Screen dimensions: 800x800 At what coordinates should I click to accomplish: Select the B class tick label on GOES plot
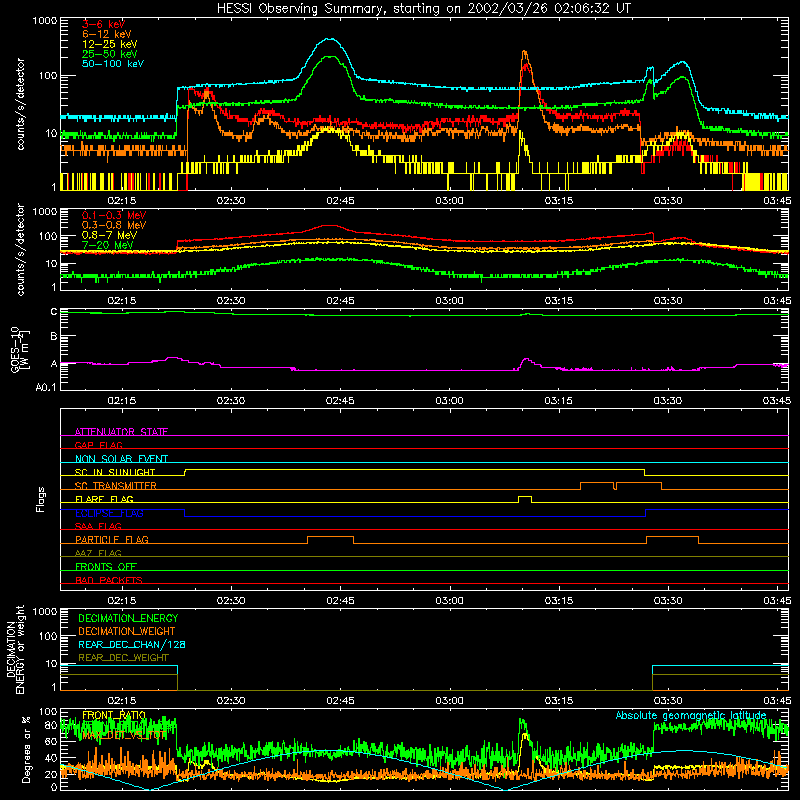(54, 337)
